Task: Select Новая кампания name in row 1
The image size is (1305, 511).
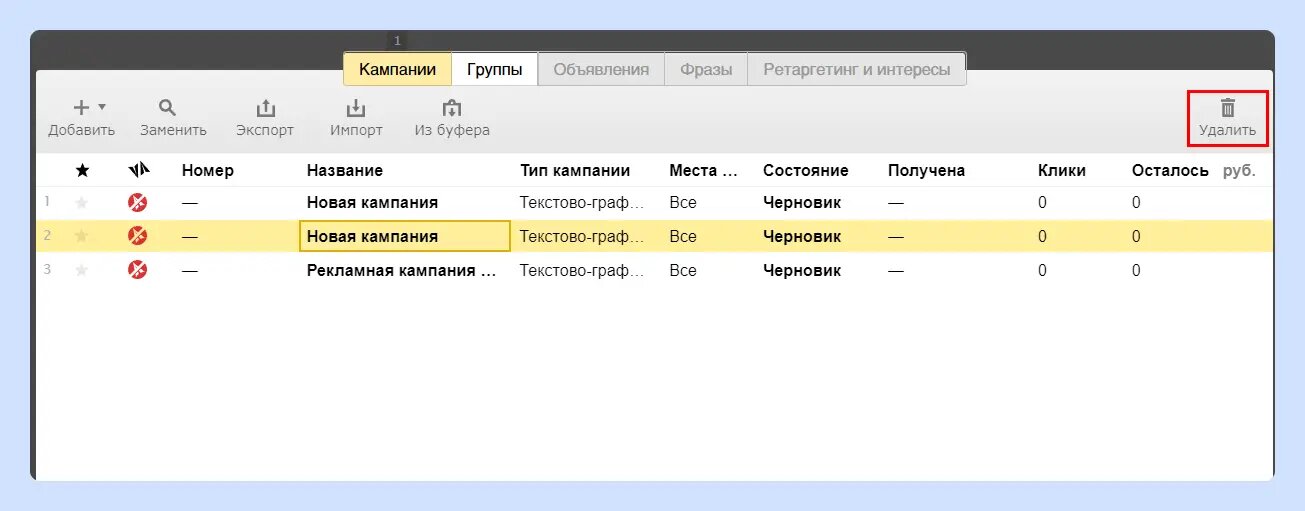Action: [372, 203]
